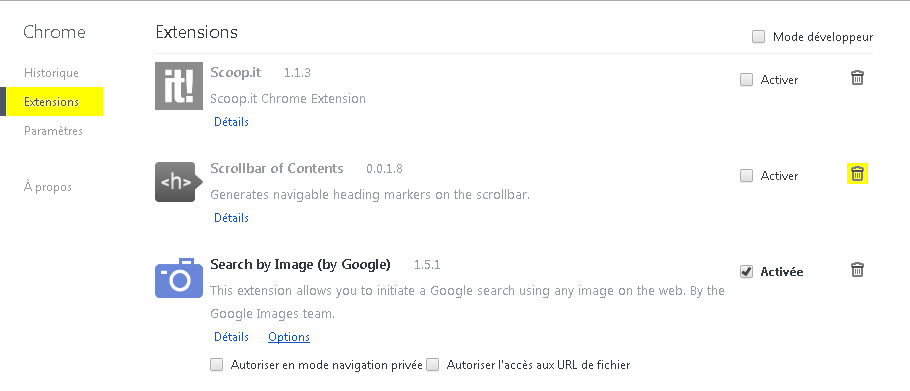The height and width of the screenshot is (391, 910).
Task: Remove Scrollbar of Contents via trash icon
Action: [857, 173]
